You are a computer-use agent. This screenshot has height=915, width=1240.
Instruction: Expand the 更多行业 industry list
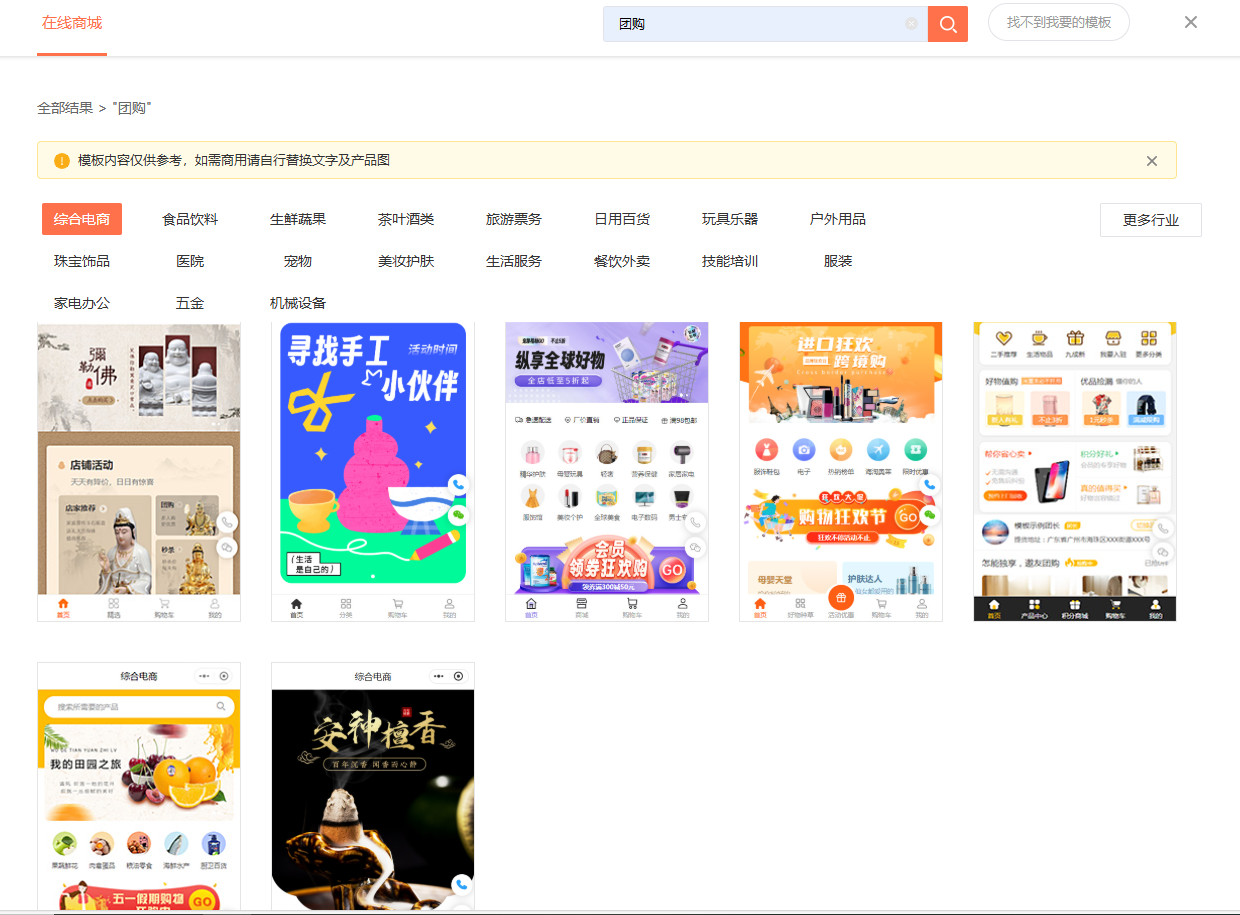tap(1151, 220)
